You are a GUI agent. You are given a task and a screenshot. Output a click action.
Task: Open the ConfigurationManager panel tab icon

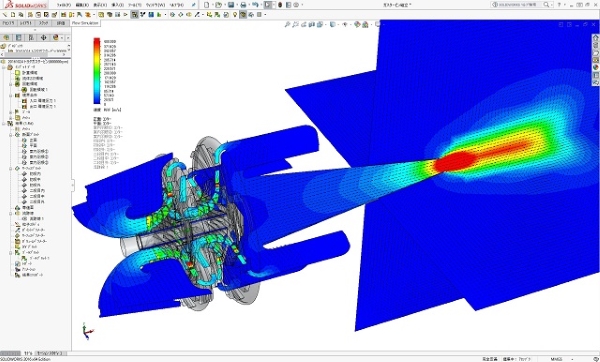click(31, 38)
